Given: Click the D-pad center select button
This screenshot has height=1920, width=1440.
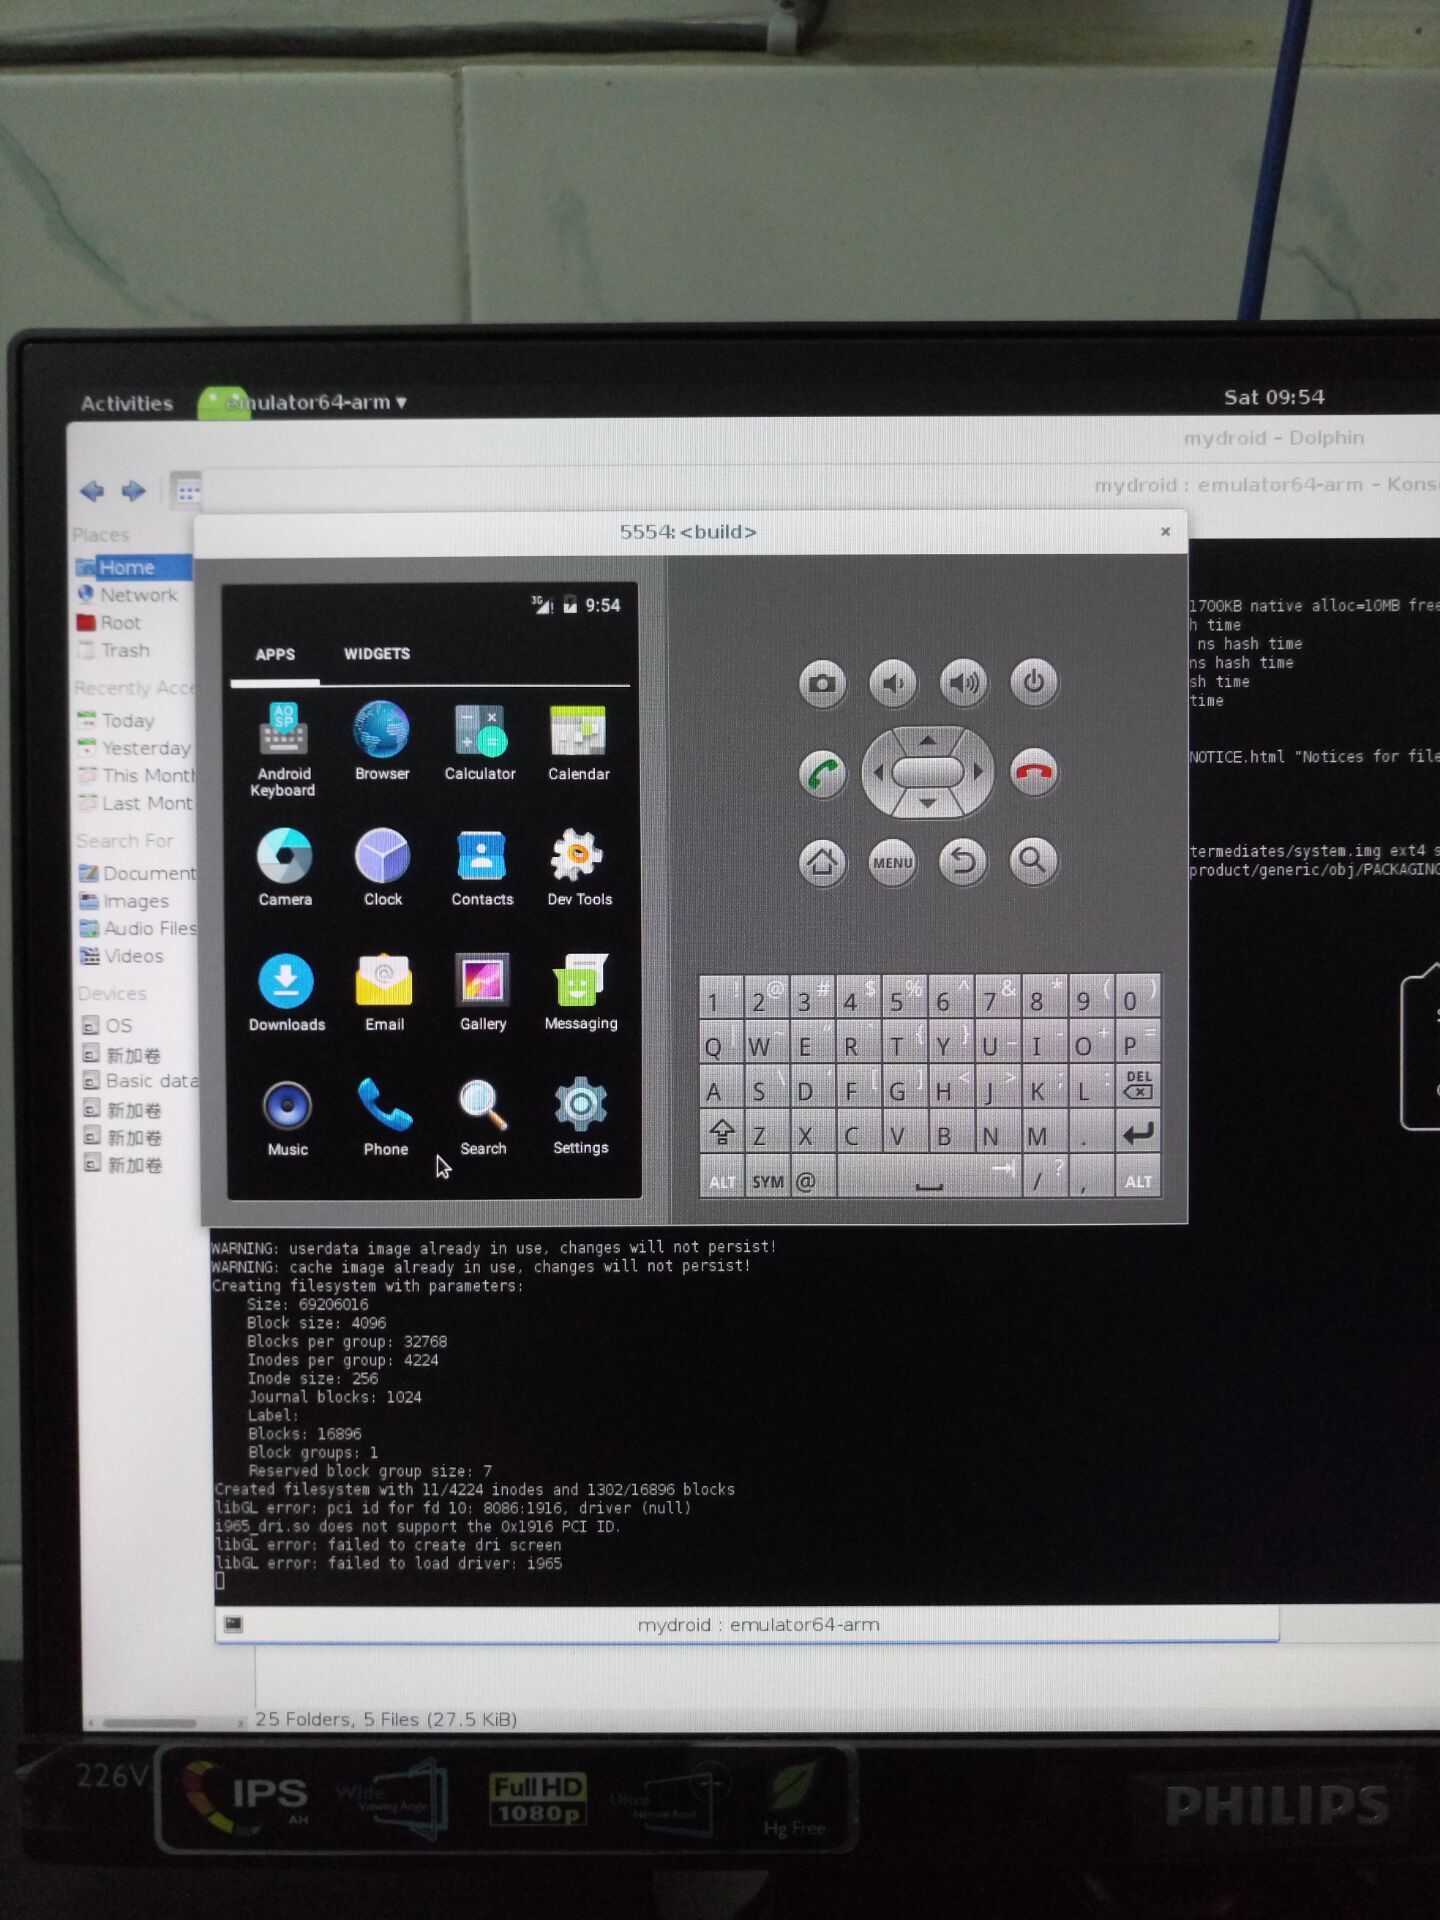Looking at the screenshot, I should tap(927, 772).
